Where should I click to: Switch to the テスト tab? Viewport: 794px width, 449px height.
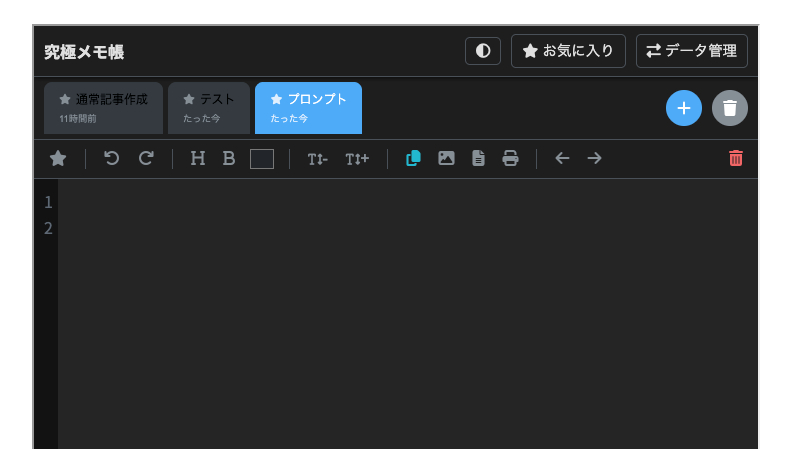click(208, 108)
